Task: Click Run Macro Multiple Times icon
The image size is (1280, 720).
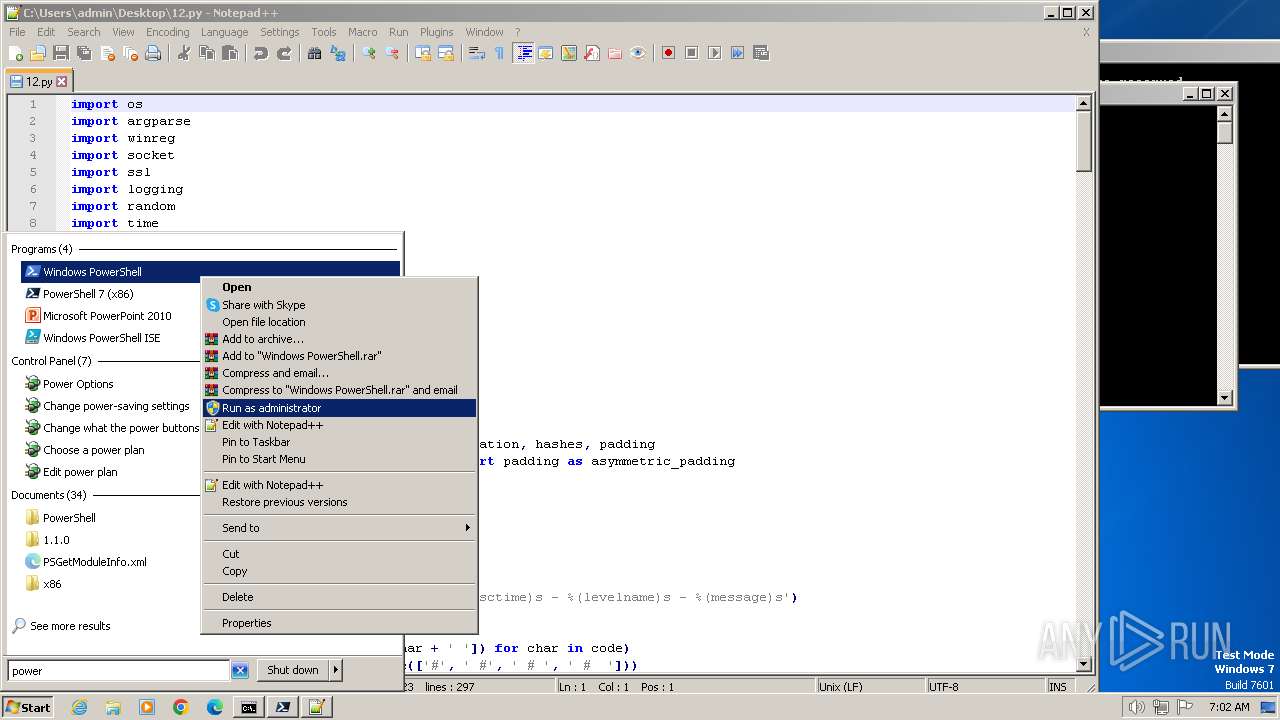Action: pyautogui.click(x=738, y=53)
